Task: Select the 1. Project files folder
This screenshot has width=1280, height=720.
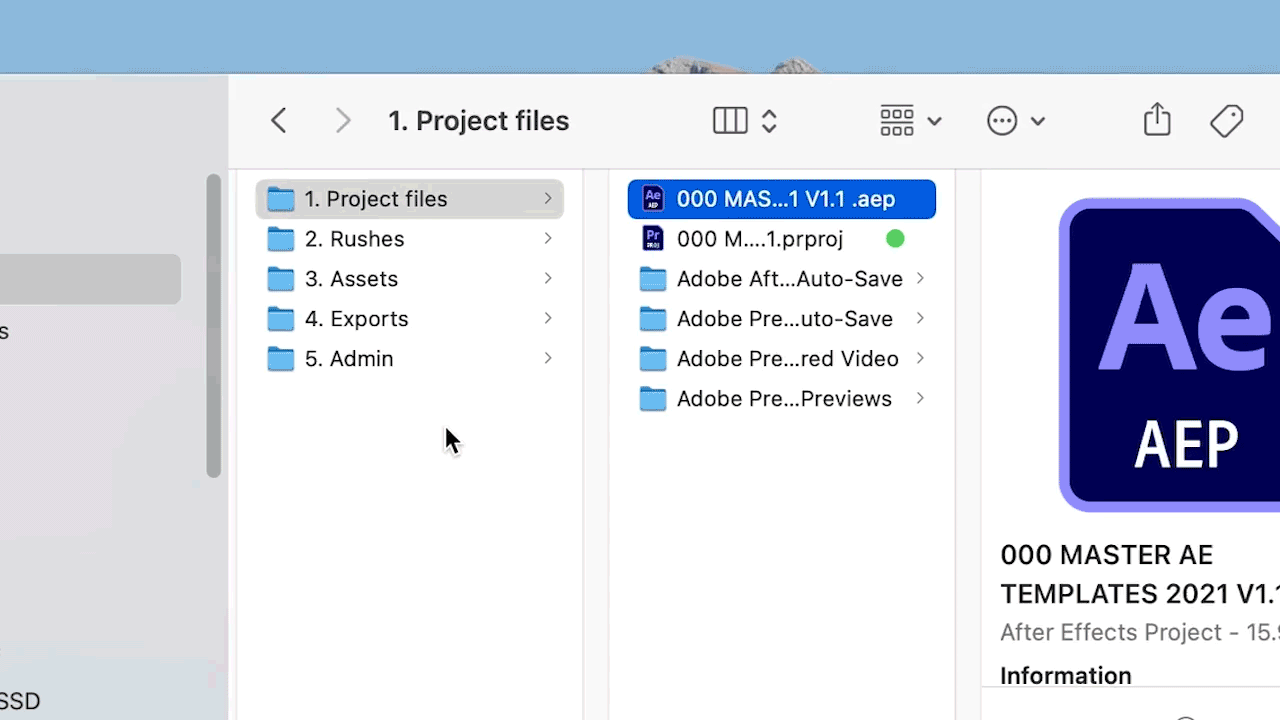Action: 410,199
